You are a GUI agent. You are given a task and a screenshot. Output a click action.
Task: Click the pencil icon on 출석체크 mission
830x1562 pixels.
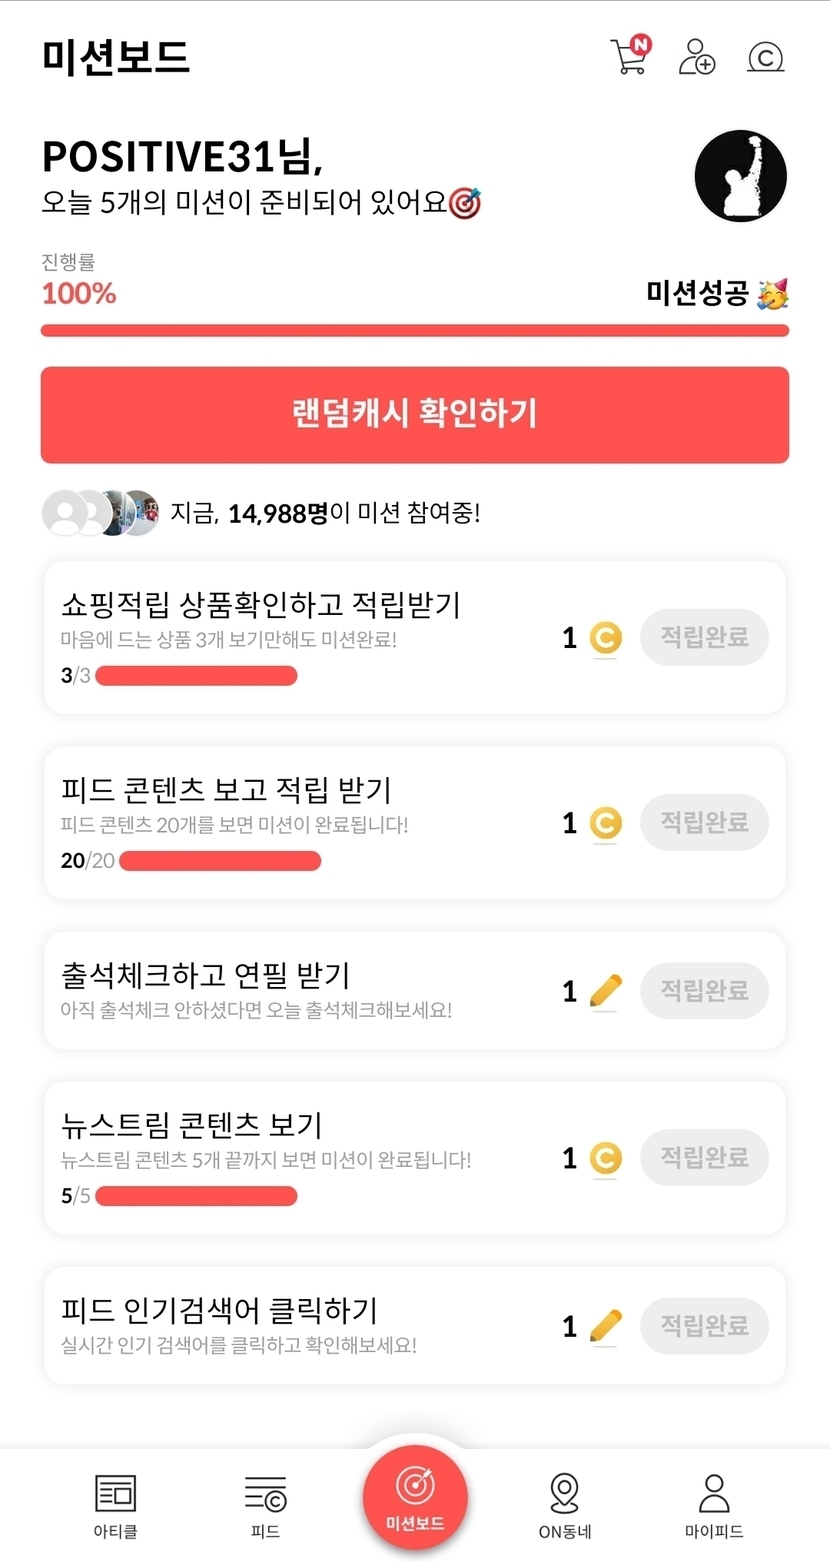click(605, 991)
